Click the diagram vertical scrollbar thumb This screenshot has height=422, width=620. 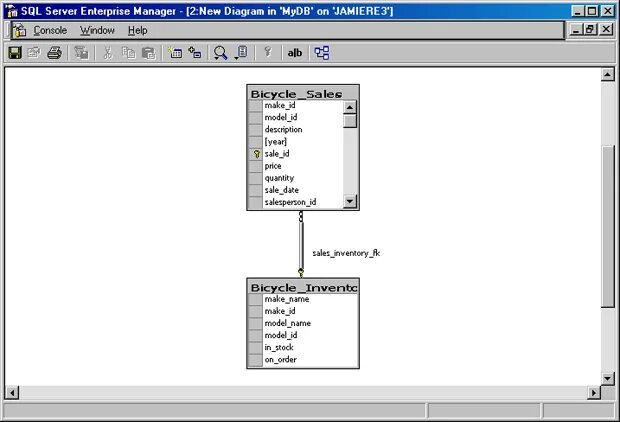point(608,225)
